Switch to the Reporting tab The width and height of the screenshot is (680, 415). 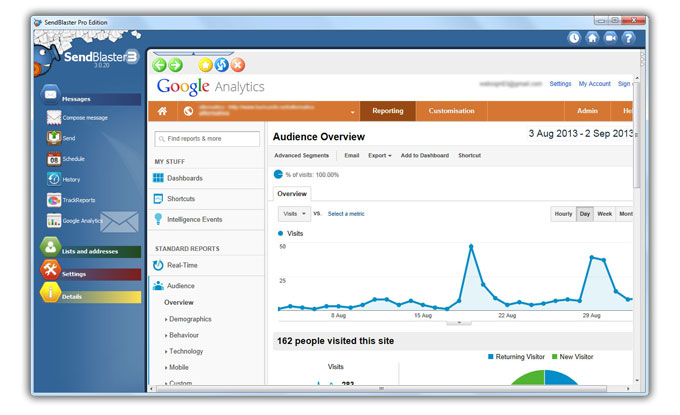(x=388, y=111)
